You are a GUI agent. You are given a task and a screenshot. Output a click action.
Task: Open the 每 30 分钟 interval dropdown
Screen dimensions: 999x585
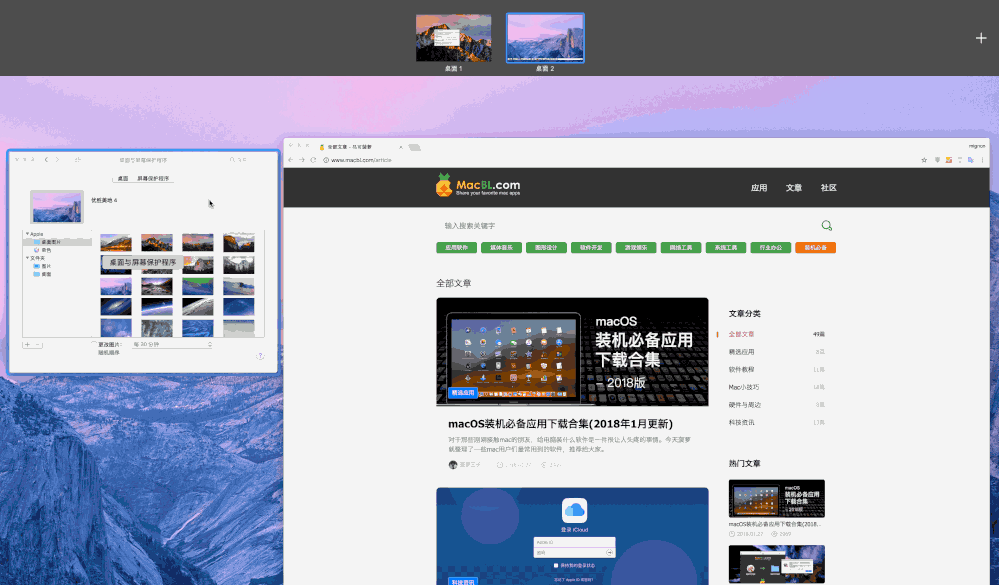pyautogui.click(x=172, y=344)
